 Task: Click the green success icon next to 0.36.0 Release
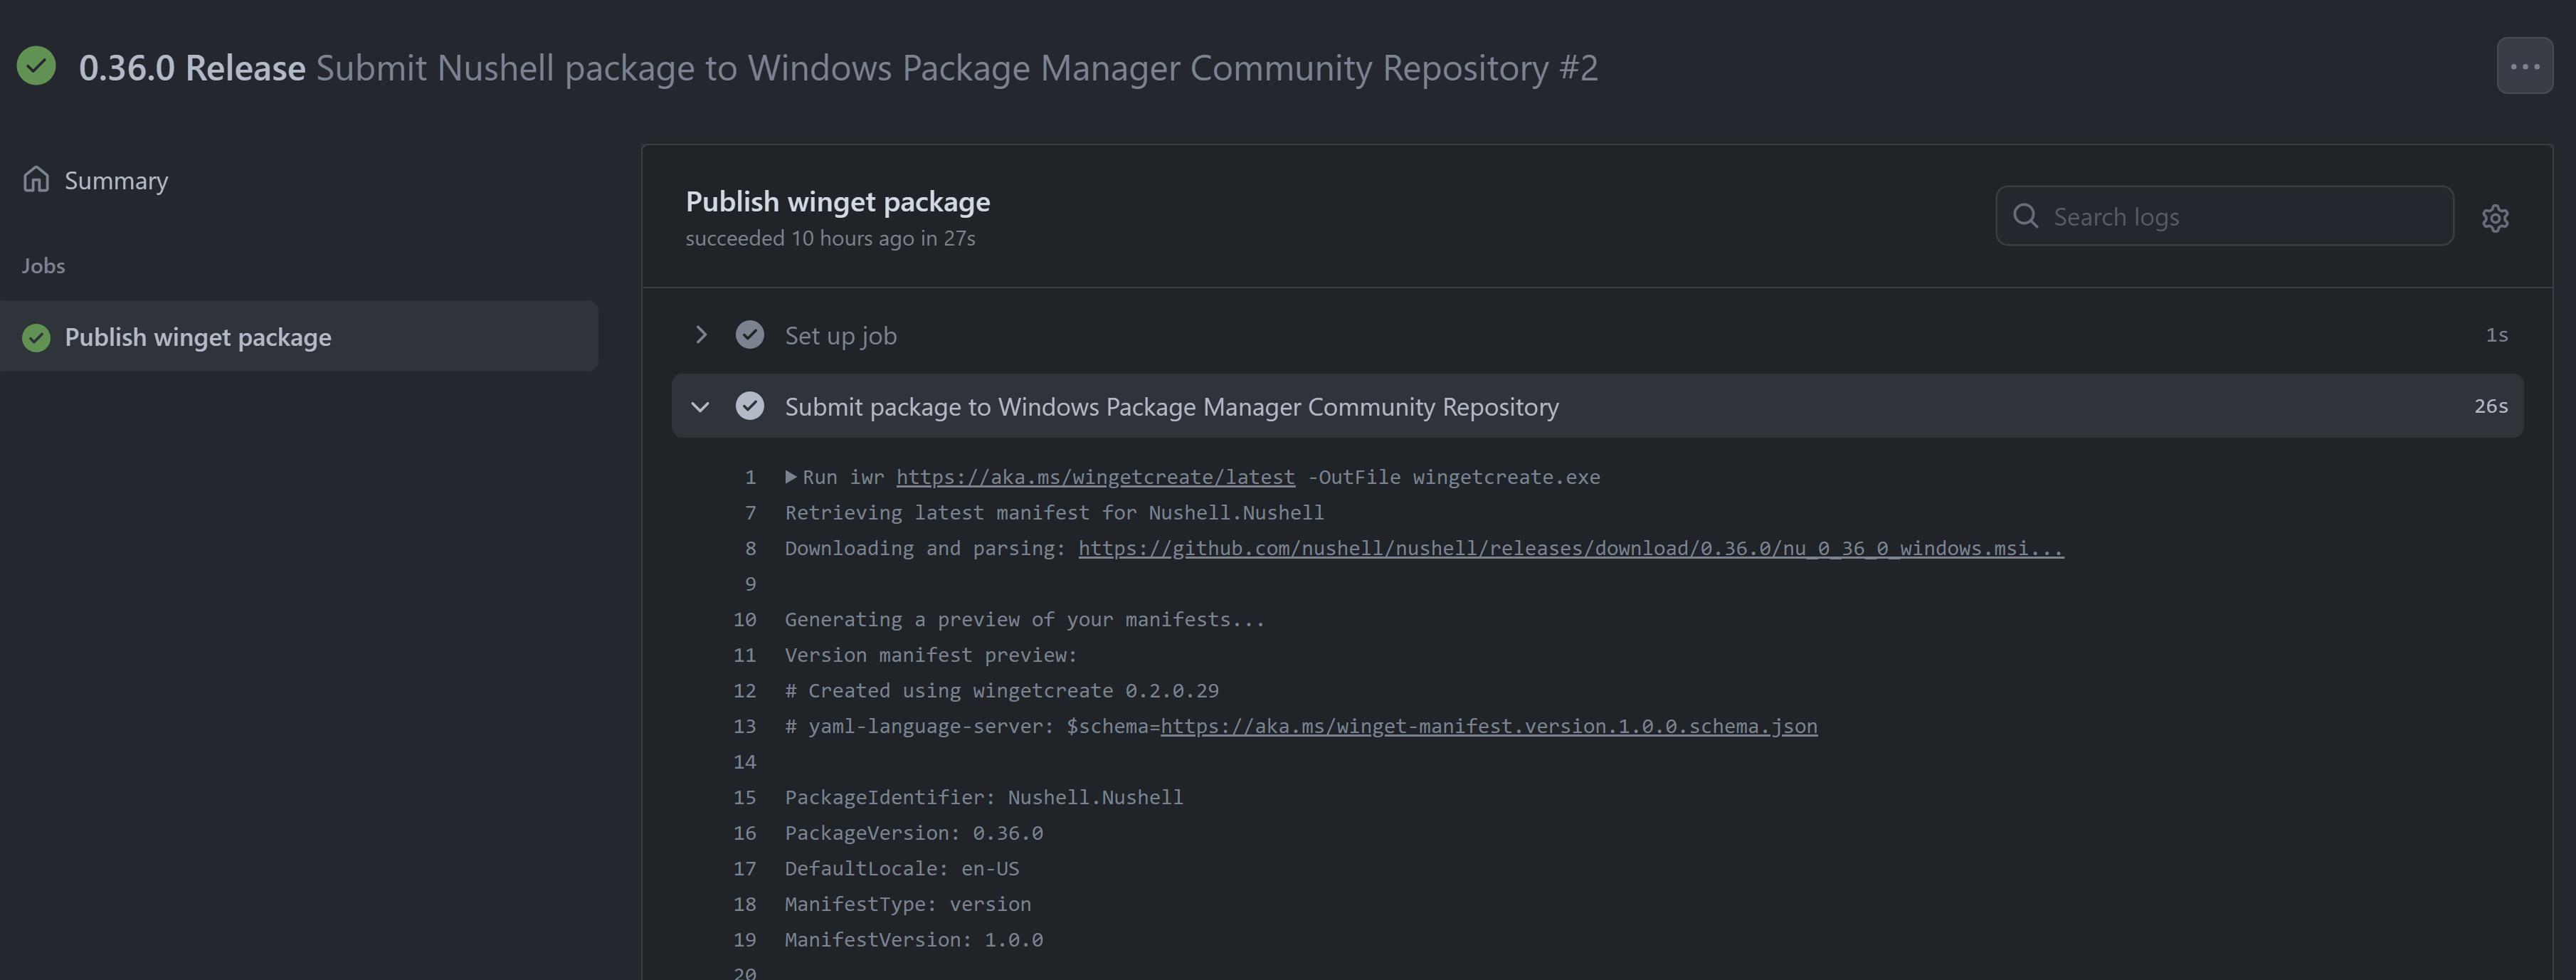36,66
